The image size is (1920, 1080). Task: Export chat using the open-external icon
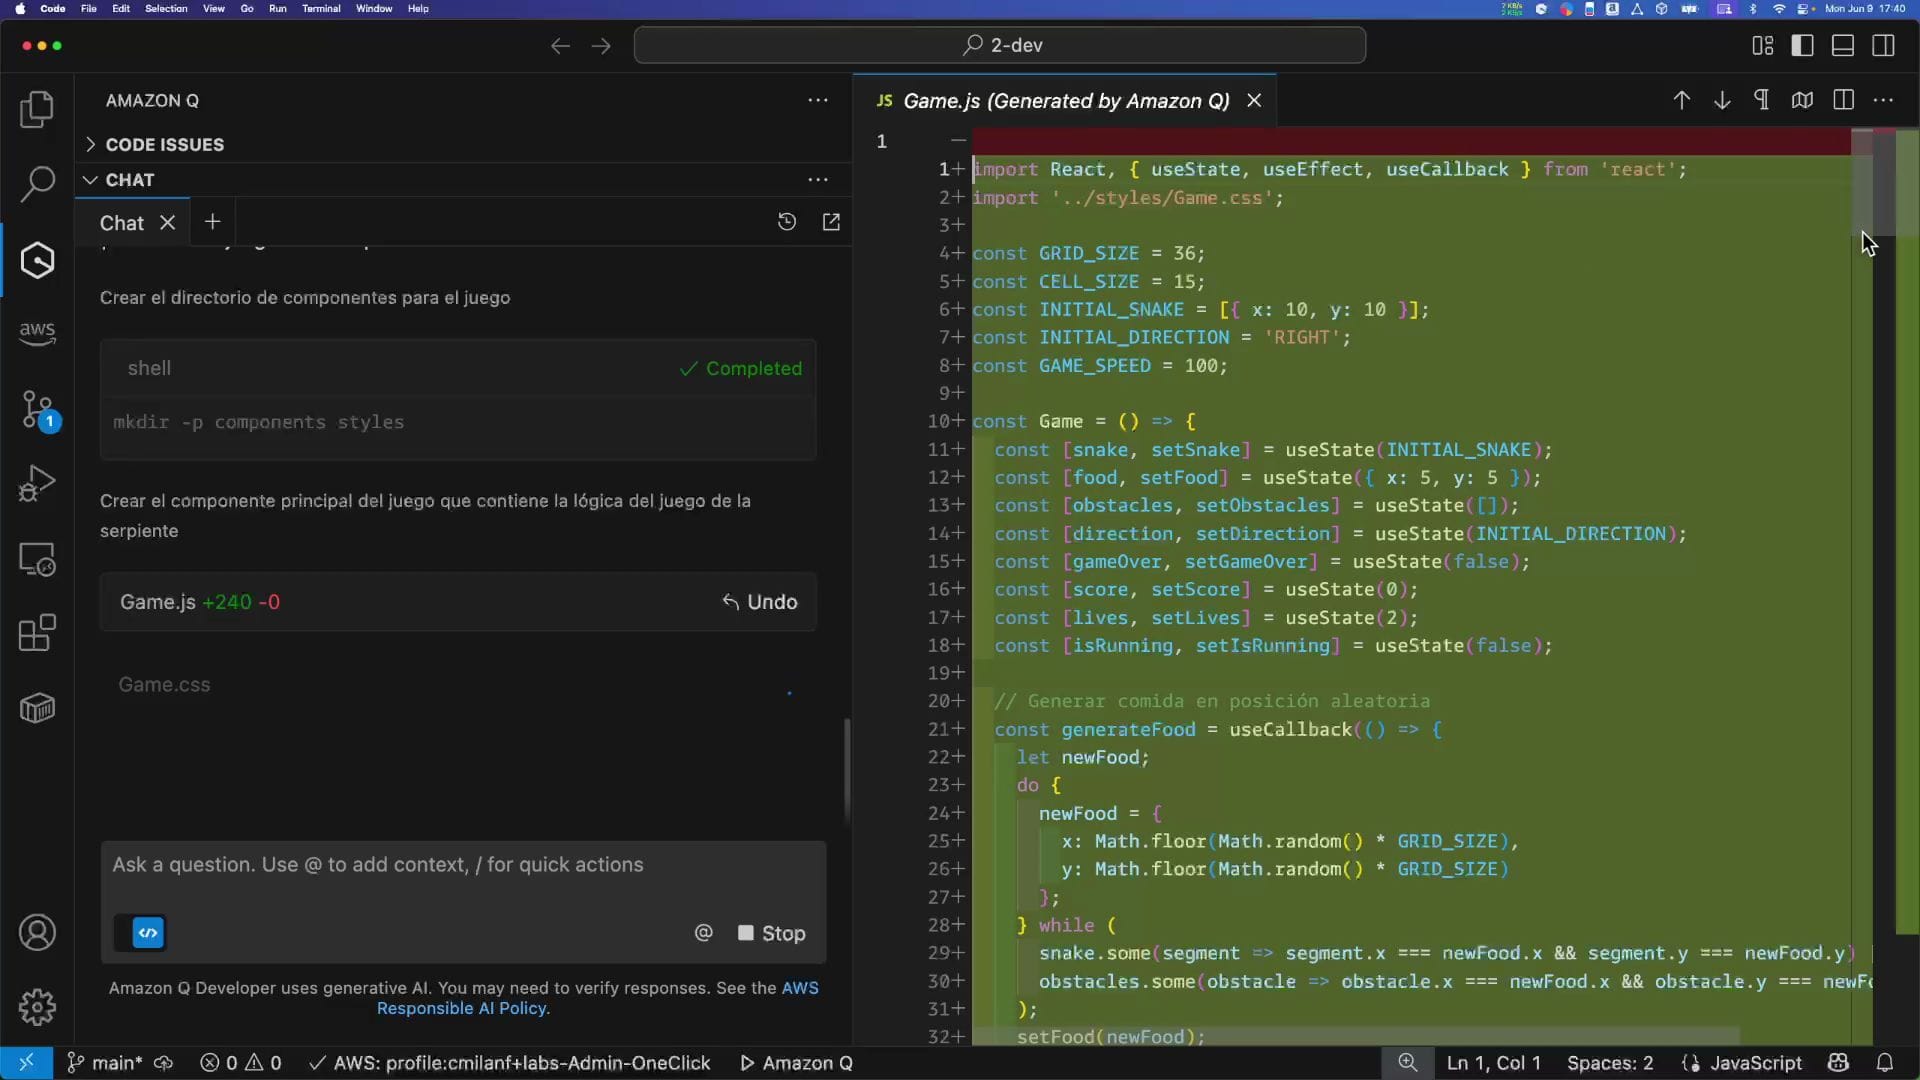(x=831, y=222)
